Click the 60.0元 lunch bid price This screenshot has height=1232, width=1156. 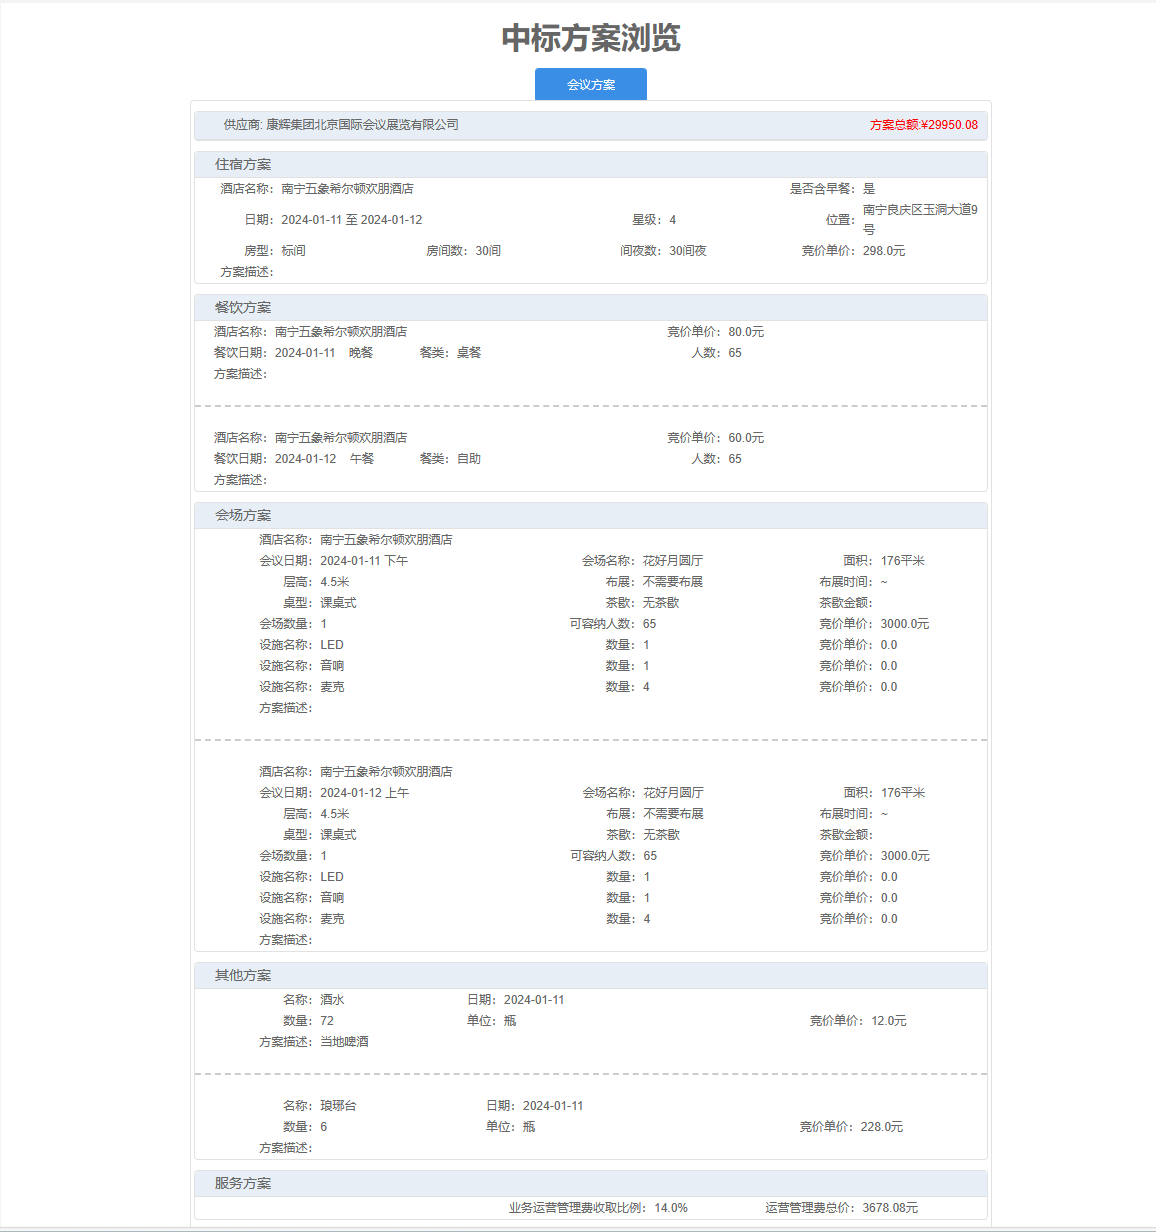[x=746, y=438]
